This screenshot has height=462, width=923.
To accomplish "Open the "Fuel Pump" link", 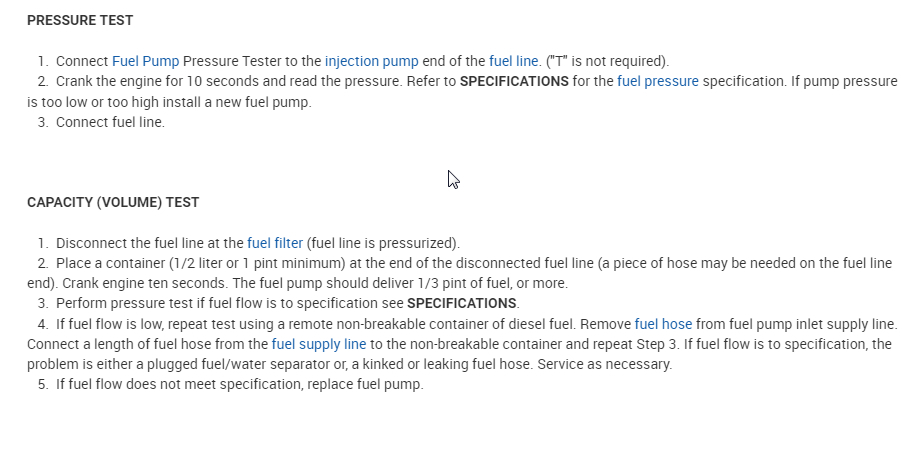I will point(145,61).
